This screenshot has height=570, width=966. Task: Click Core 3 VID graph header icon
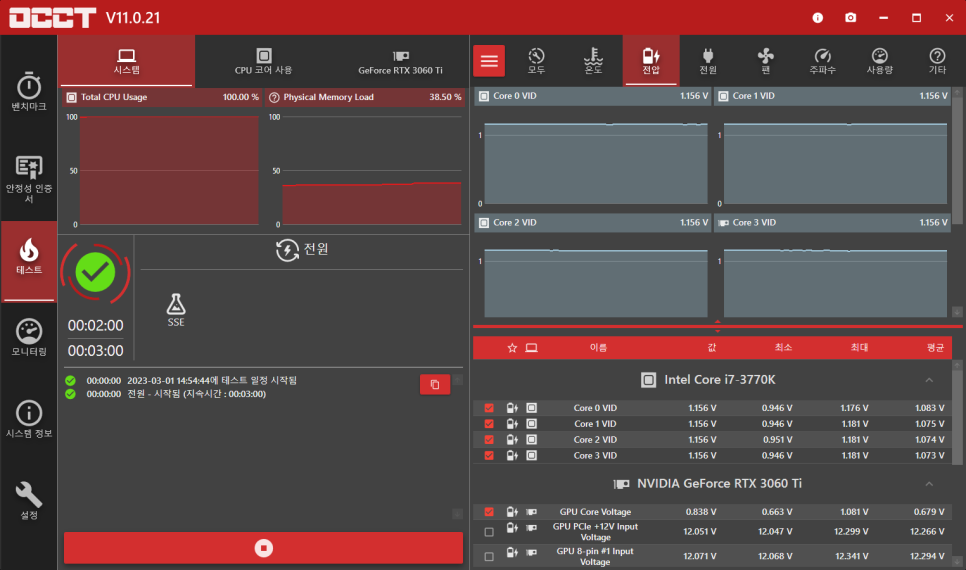click(x=723, y=223)
